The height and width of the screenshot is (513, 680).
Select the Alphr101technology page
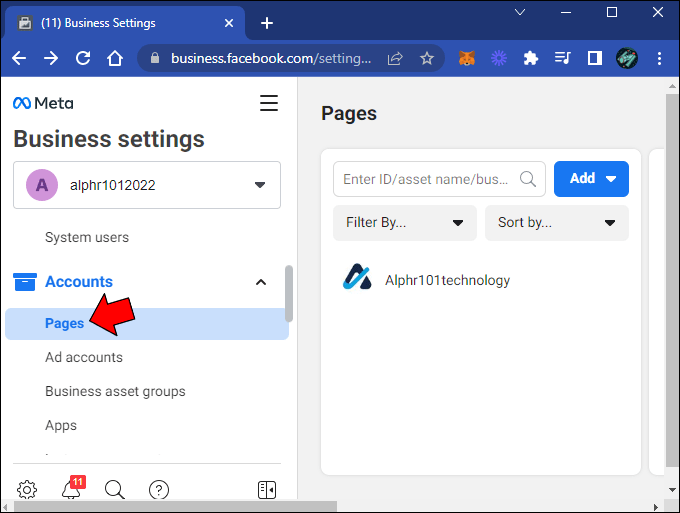coord(448,280)
